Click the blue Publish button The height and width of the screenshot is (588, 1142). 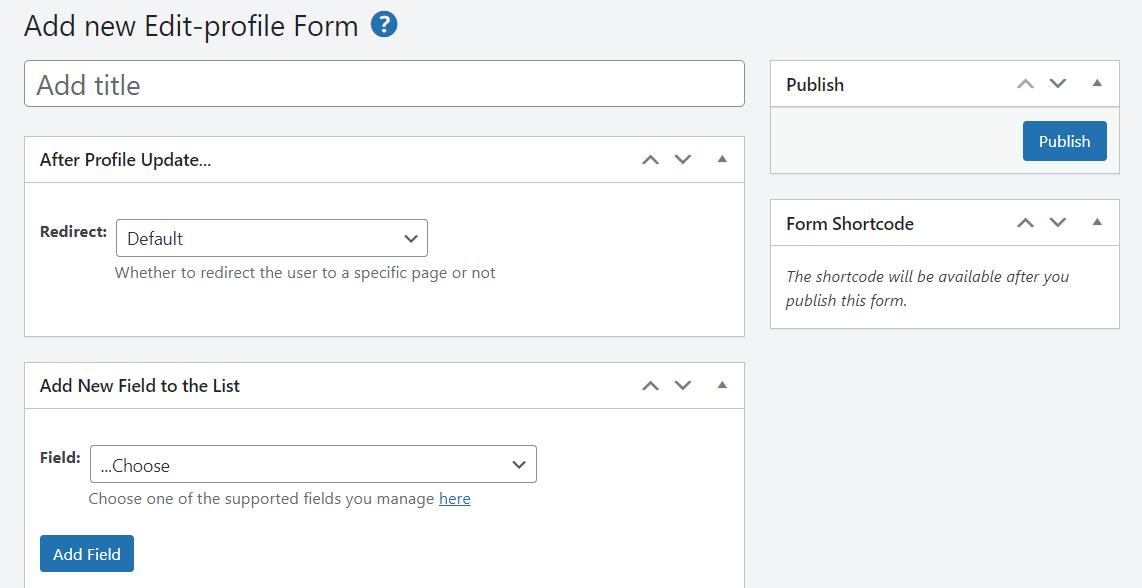pyautogui.click(x=1064, y=141)
